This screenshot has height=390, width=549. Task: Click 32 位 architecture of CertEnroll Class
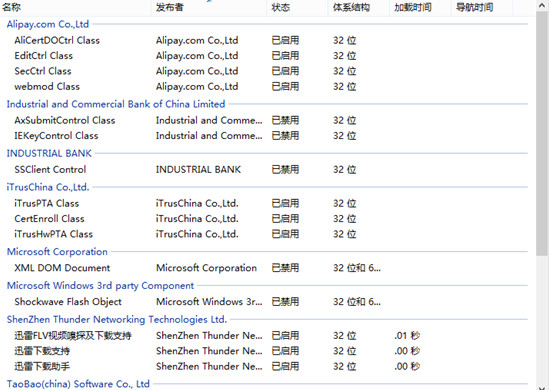[x=345, y=219]
